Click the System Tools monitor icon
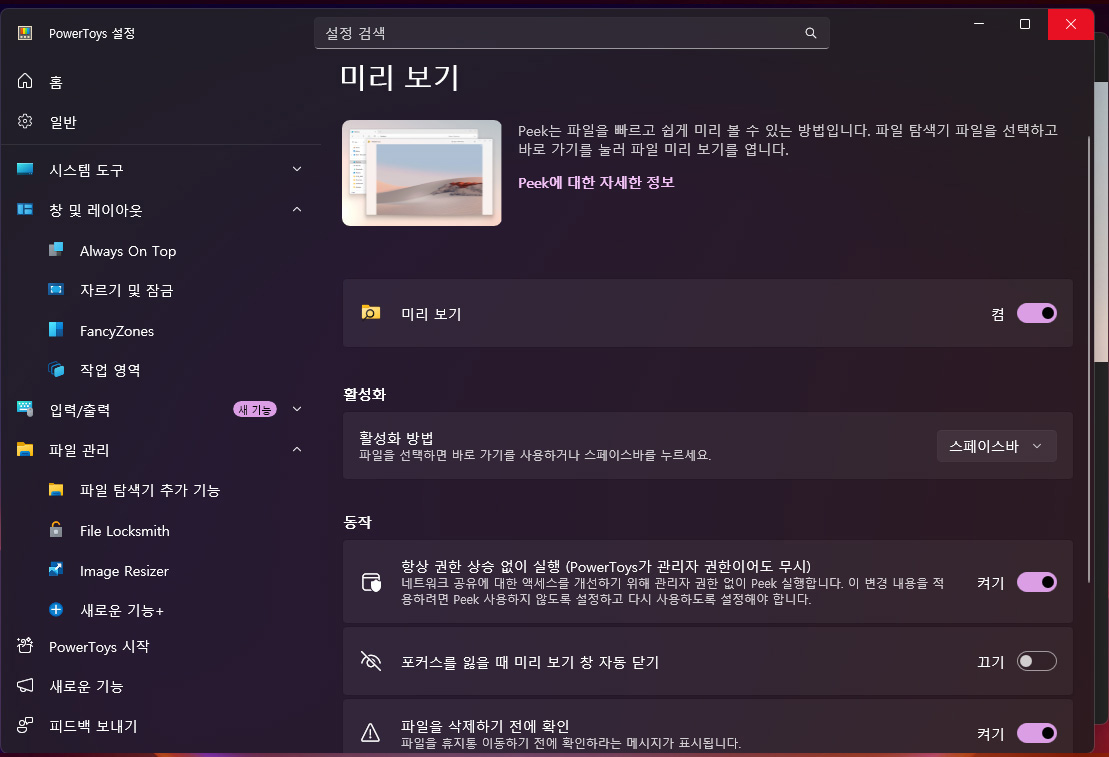The height and width of the screenshot is (757, 1109). tap(25, 169)
